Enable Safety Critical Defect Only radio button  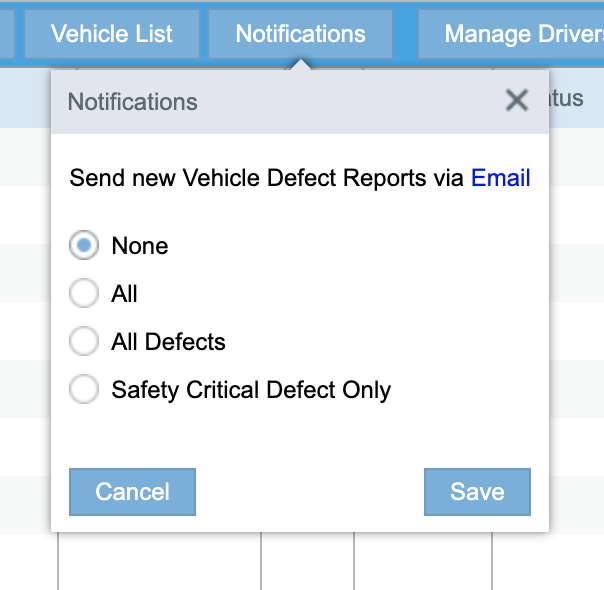pos(84,390)
